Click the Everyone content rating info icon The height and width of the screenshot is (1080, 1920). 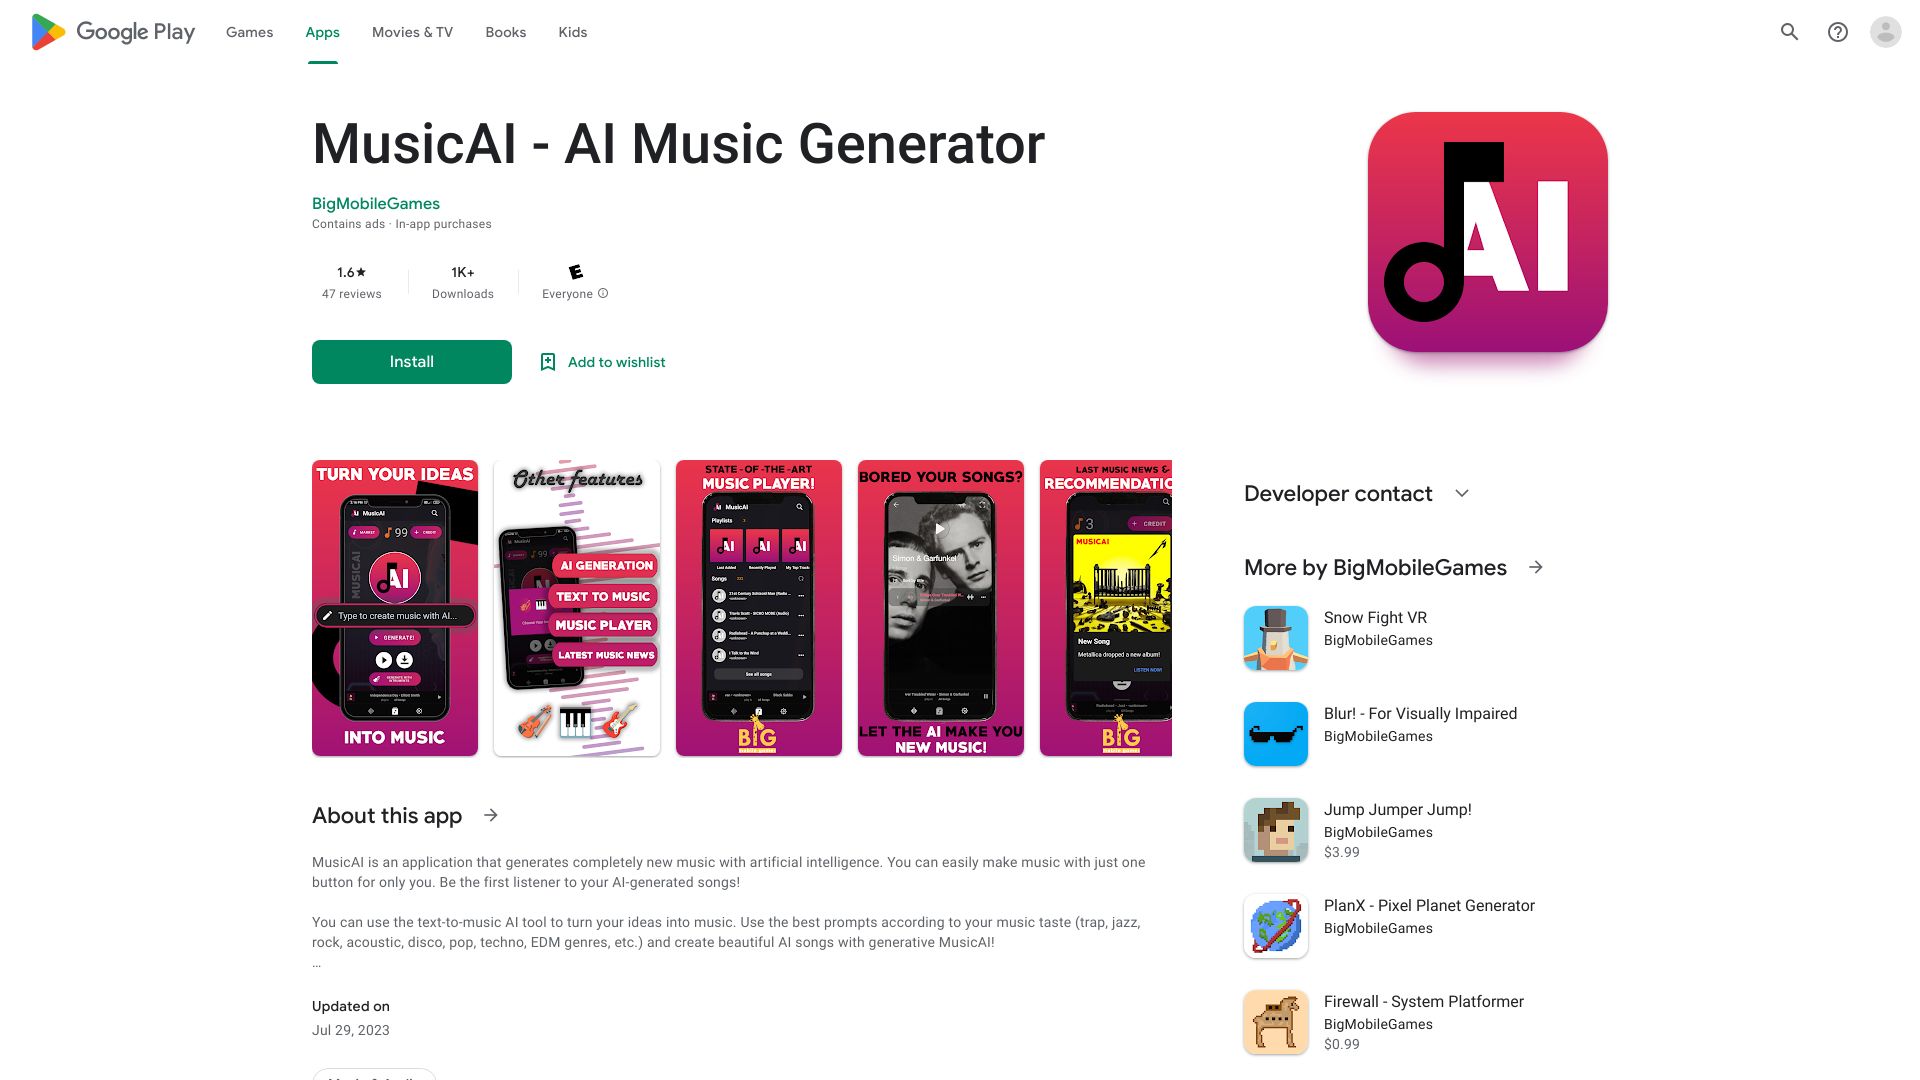coord(603,293)
